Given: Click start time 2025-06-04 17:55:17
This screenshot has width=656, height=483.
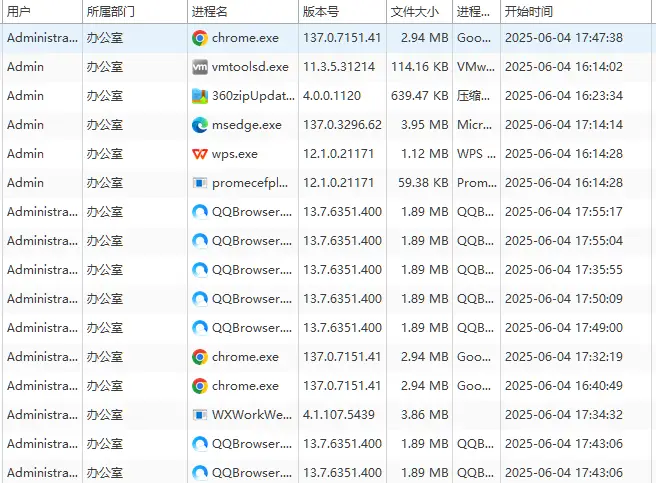Looking at the screenshot, I should point(564,212).
